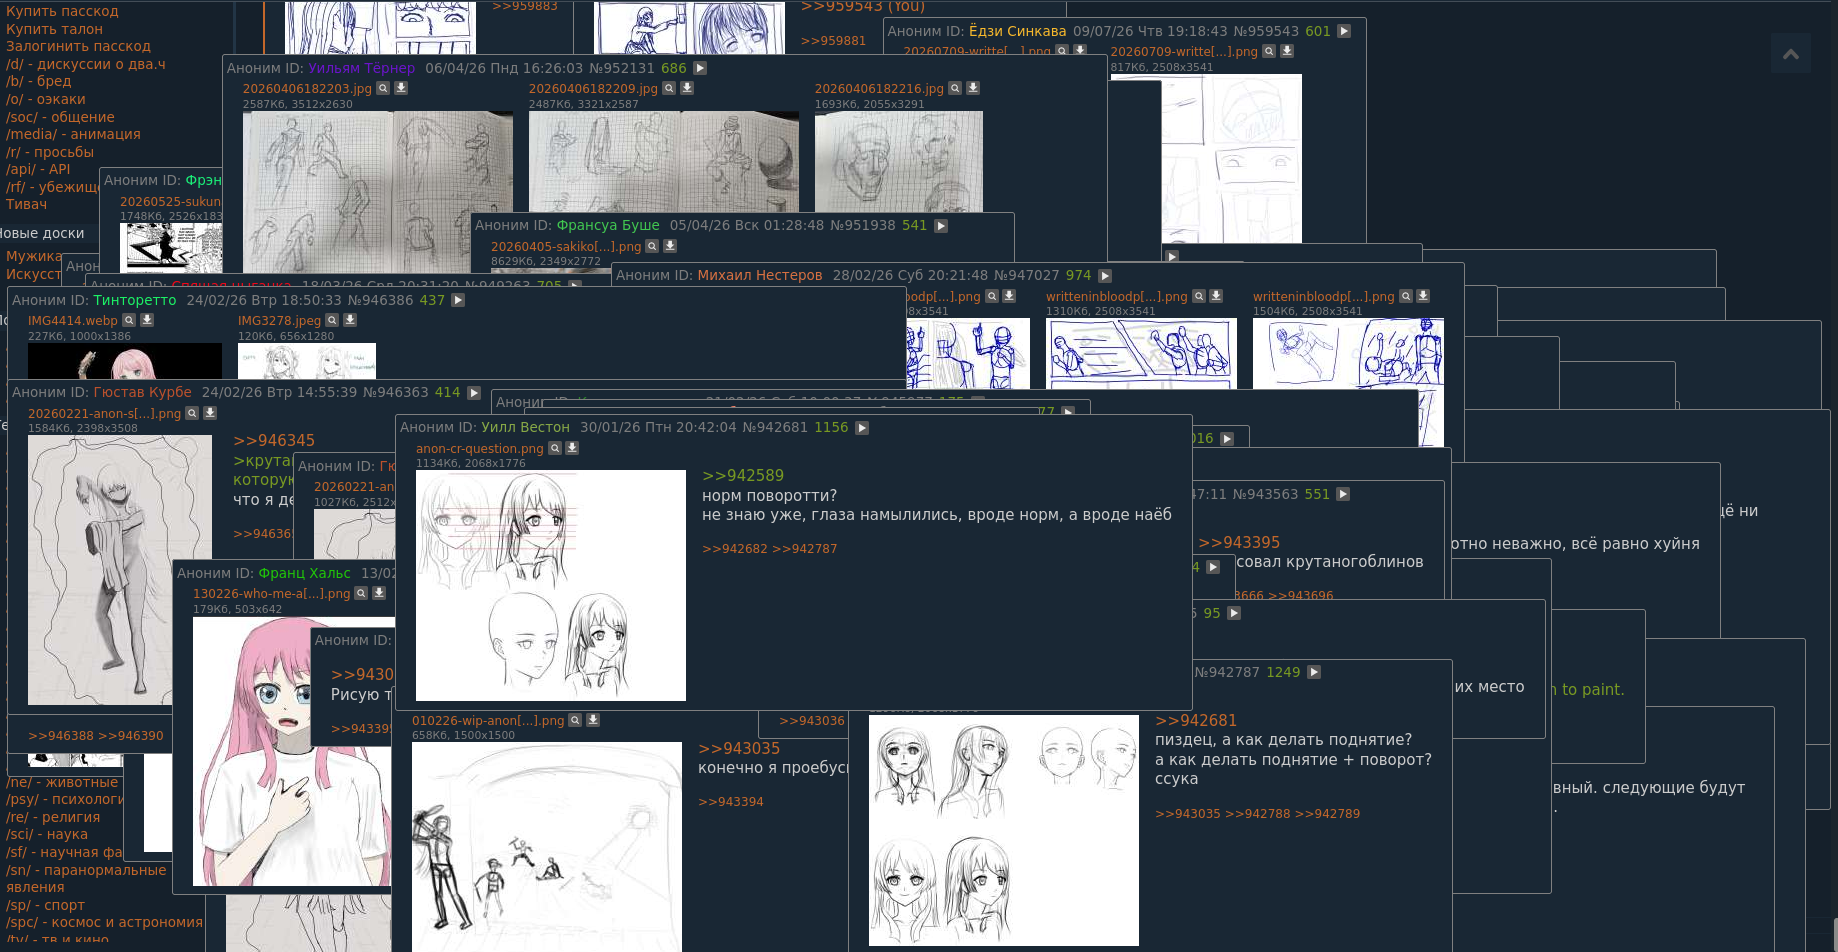The image size is (1838, 952).
Task: Click the poster ID Михаил Нестеров
Action: click(x=760, y=275)
